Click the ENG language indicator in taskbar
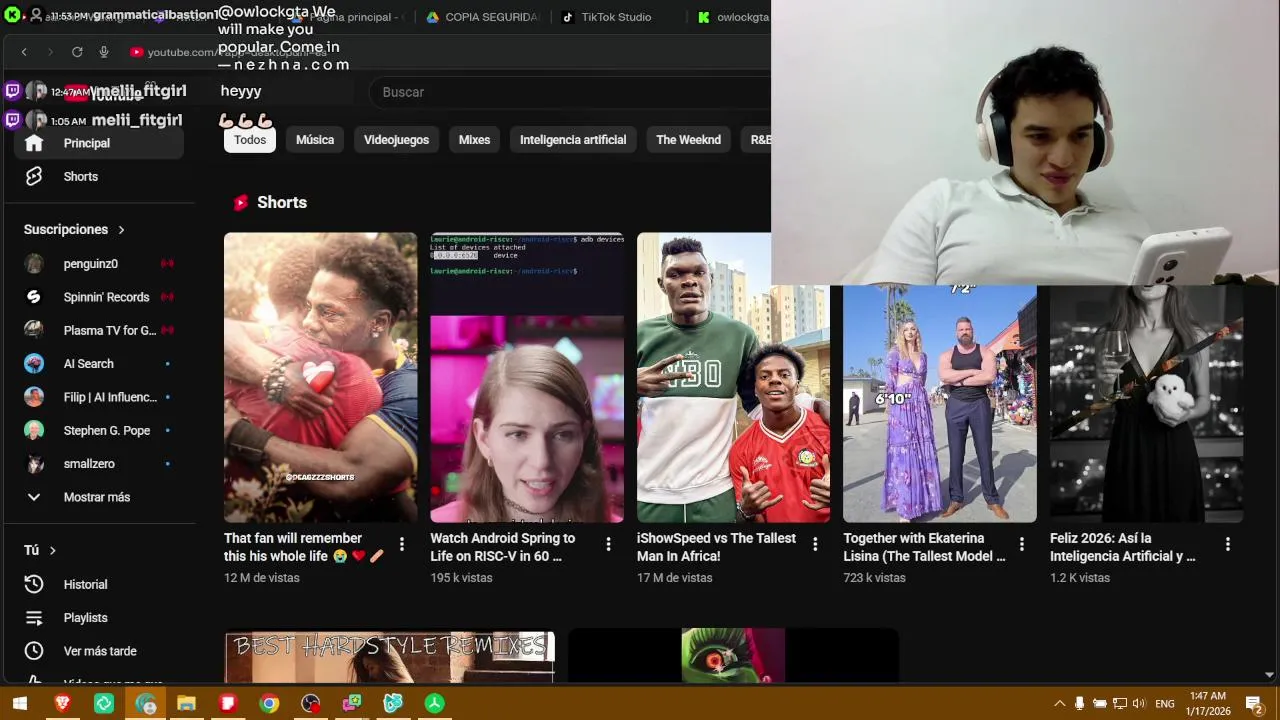1280x720 pixels. click(1165, 704)
